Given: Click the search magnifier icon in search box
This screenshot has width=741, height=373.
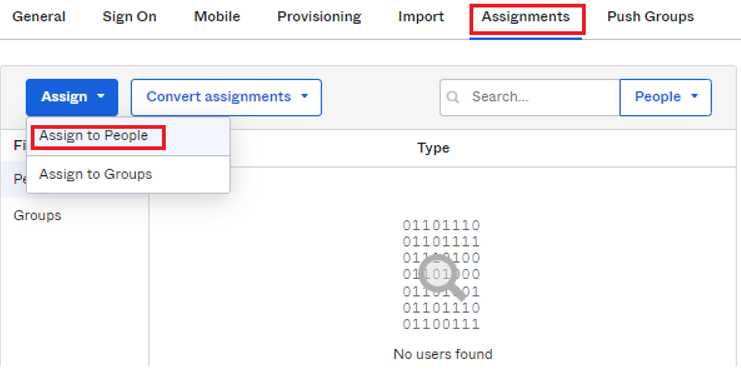Looking at the screenshot, I should (x=453, y=97).
